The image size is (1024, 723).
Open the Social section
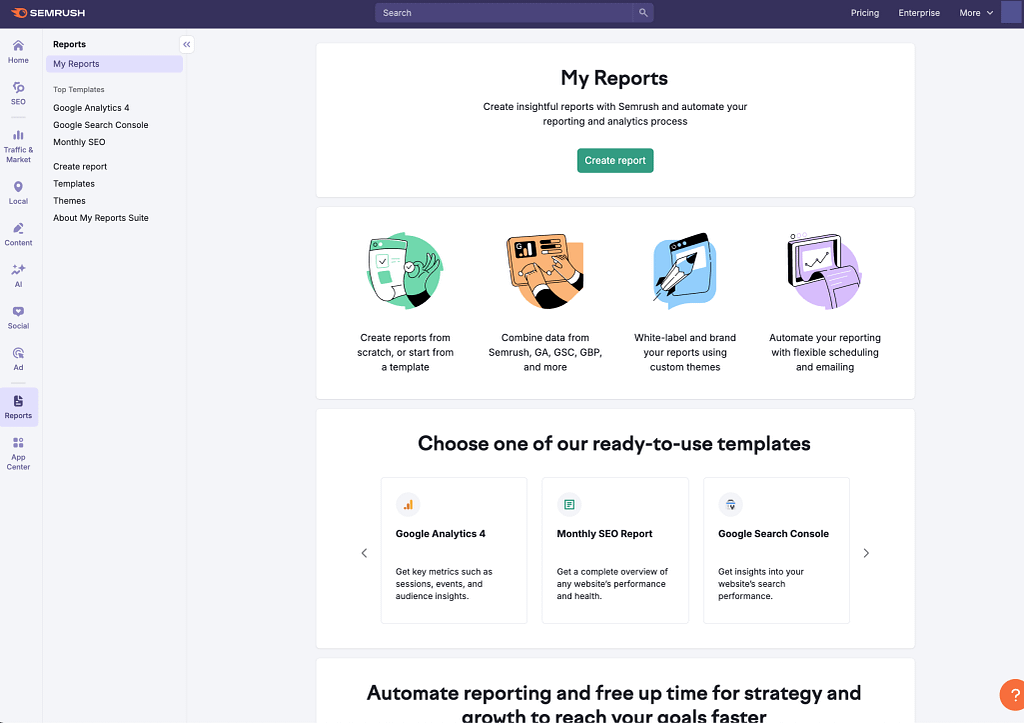click(18, 317)
